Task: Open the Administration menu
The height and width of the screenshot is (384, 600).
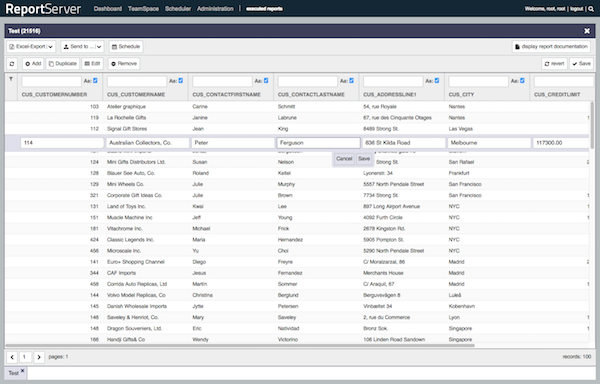Action: click(215, 9)
